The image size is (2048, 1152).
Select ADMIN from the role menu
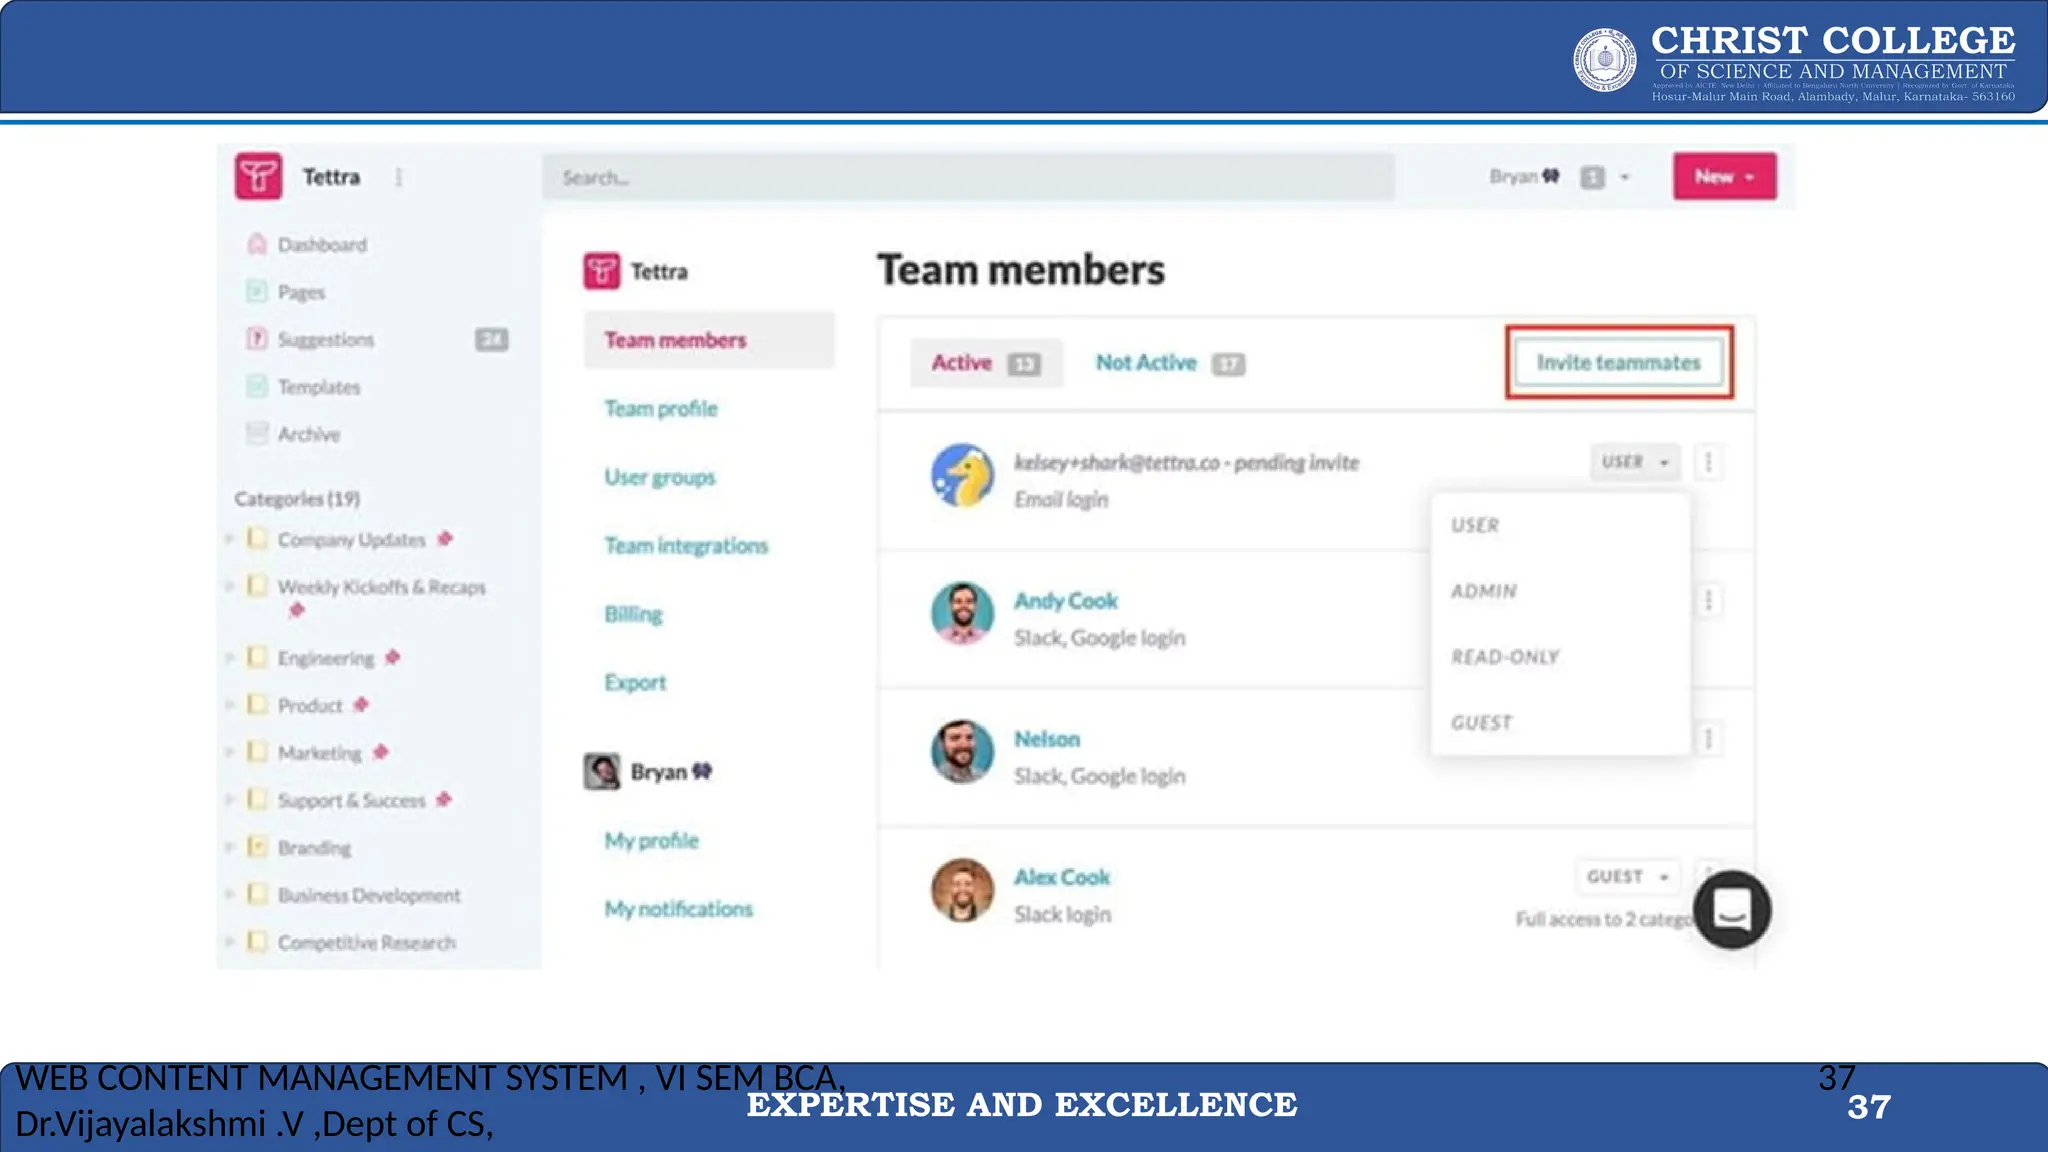coord(1484,591)
